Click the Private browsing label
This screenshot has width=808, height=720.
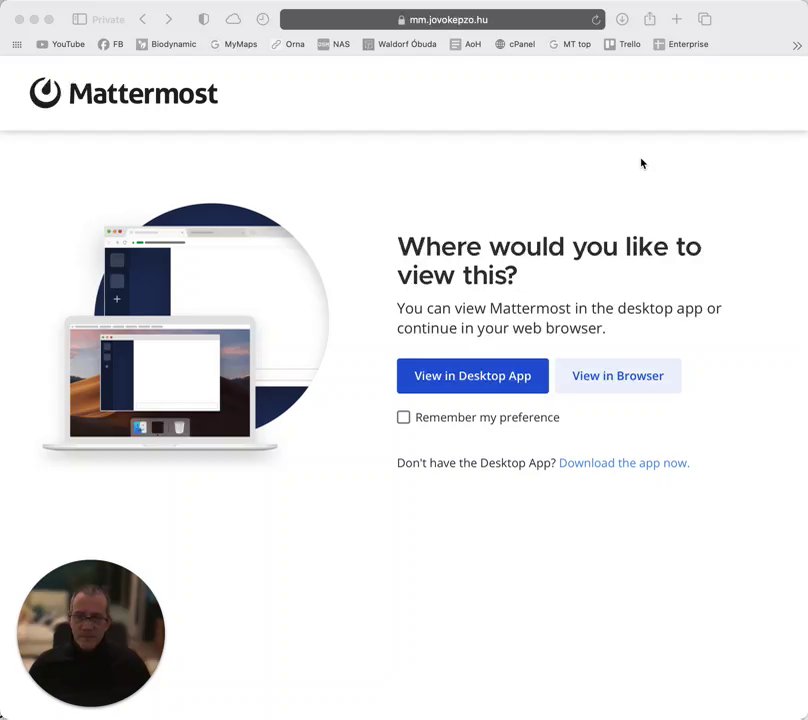point(108,20)
